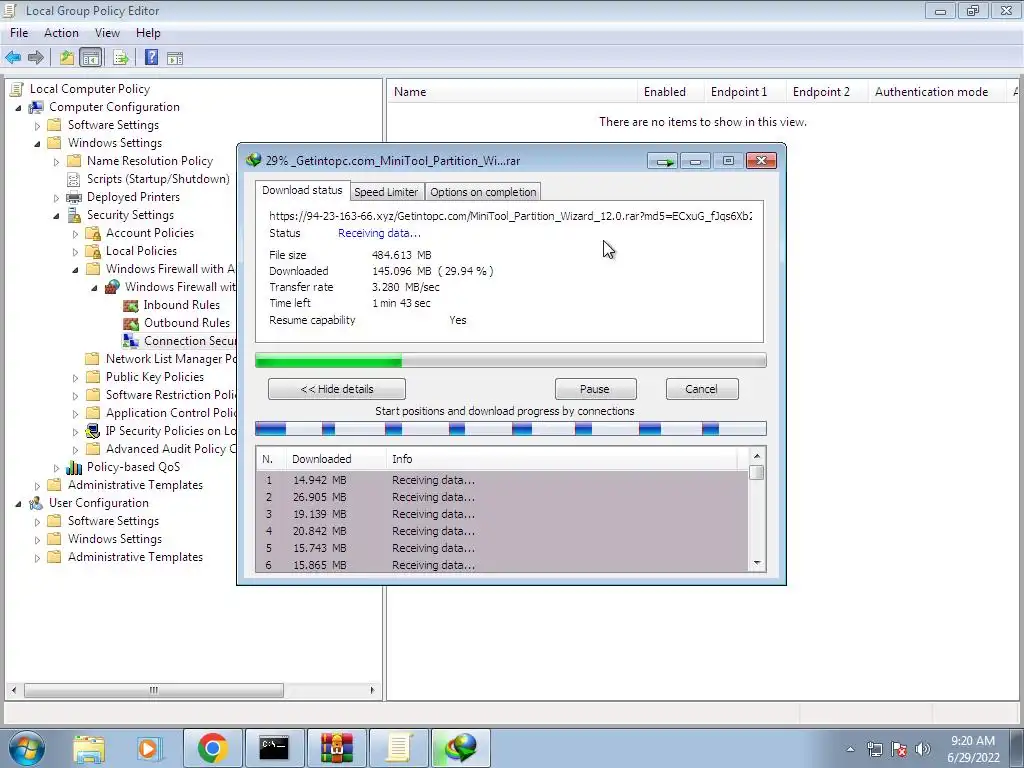Expand Account Policies node
The image size is (1024, 768).
pos(75,233)
